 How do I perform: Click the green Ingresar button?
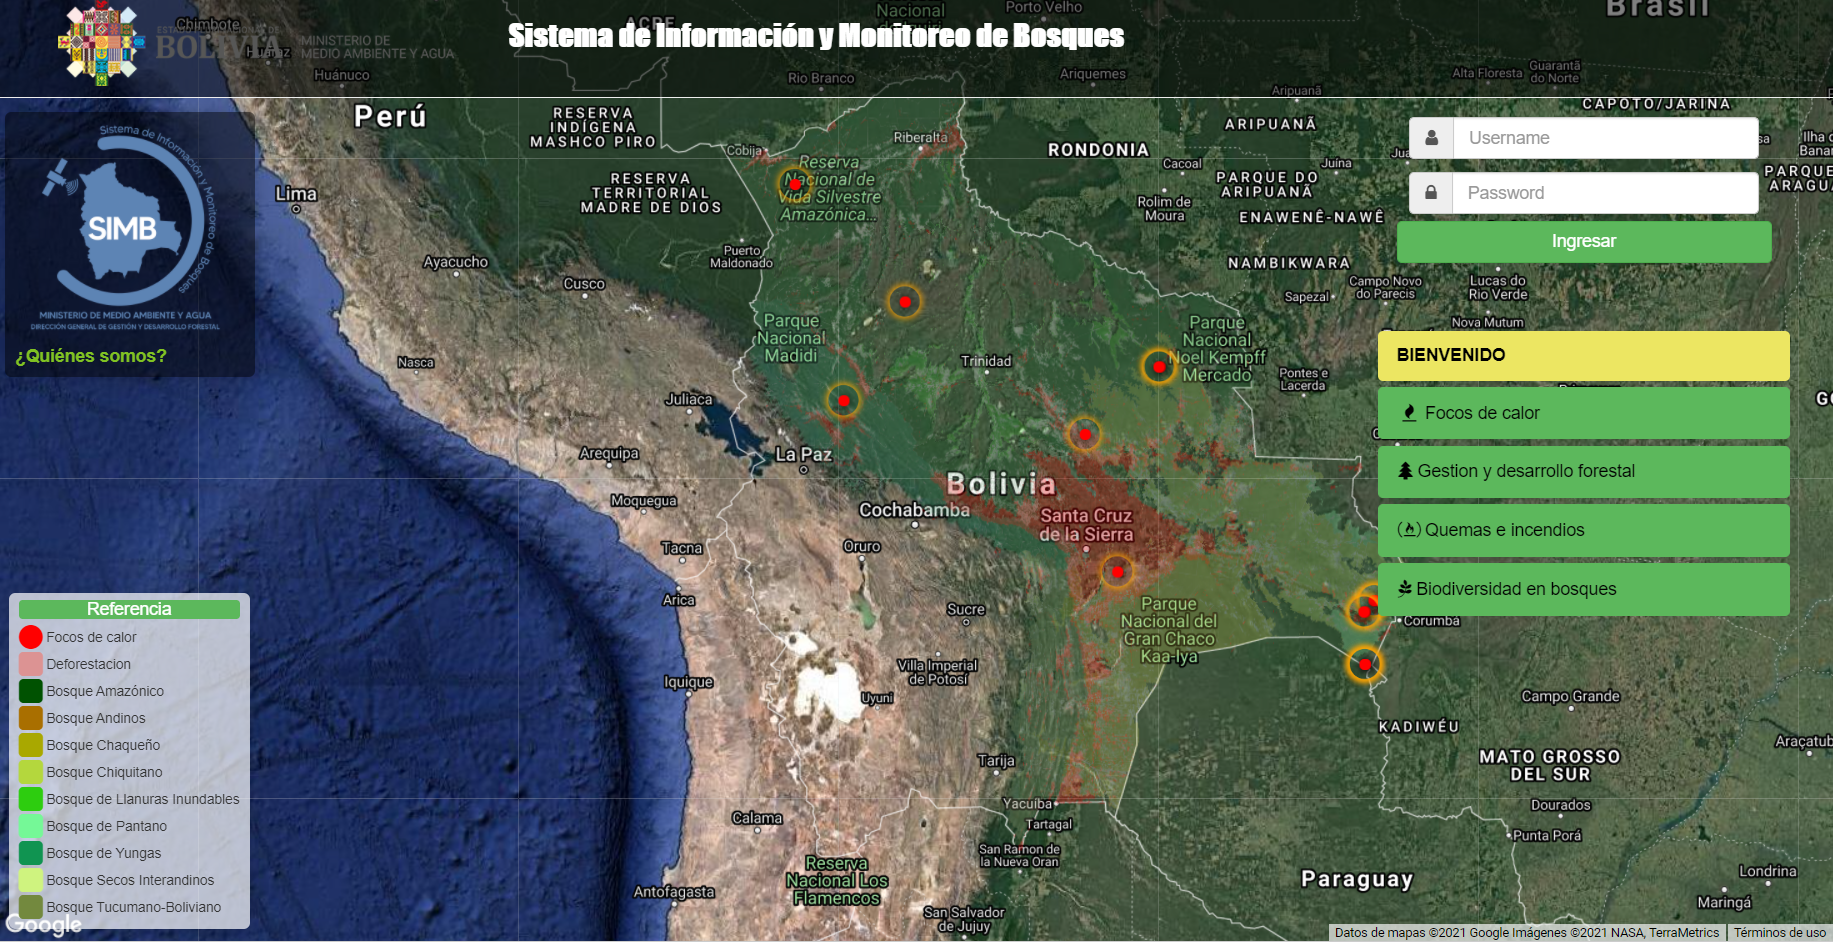click(1584, 241)
